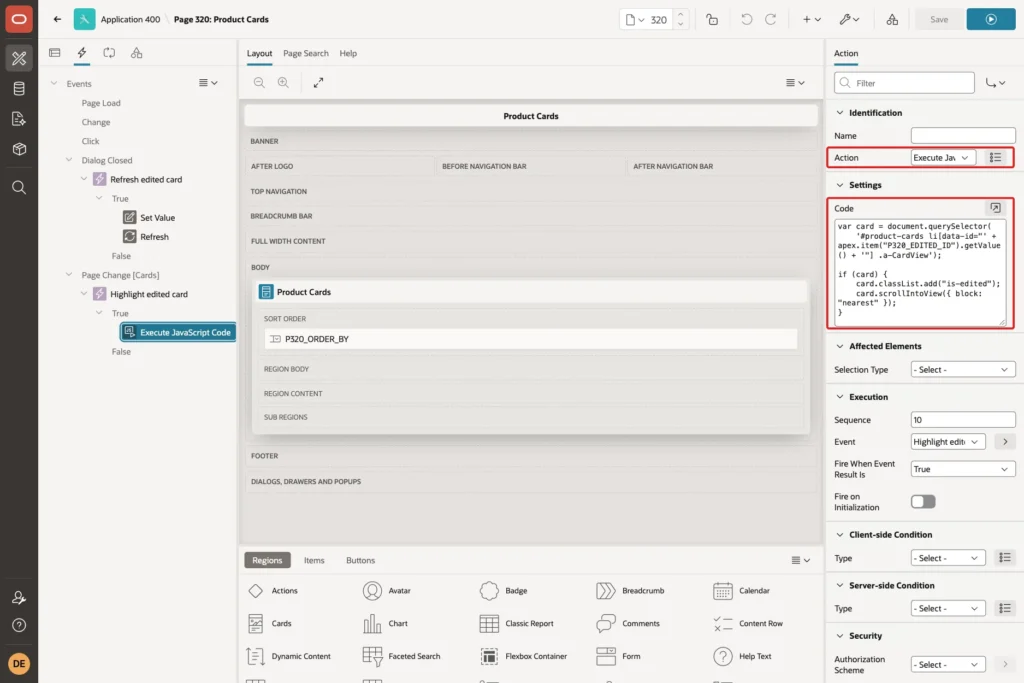Open Fire When Event Result Is dropdown
Image resolution: width=1024 pixels, height=683 pixels.
[963, 469]
